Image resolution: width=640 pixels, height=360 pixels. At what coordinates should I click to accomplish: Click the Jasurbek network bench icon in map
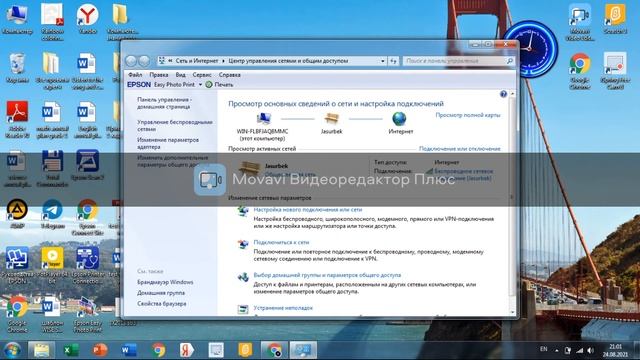click(x=331, y=119)
